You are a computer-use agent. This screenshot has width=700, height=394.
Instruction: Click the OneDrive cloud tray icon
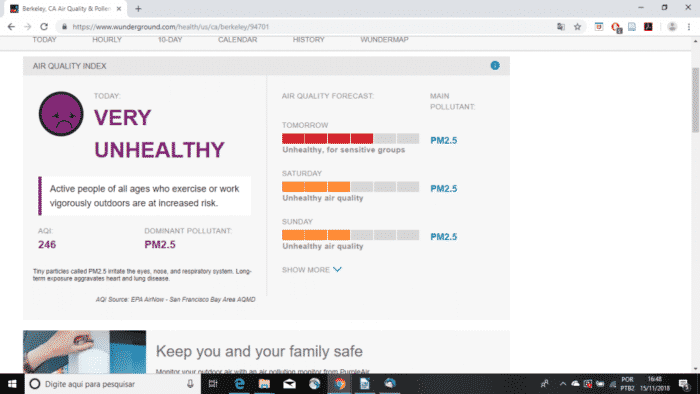tap(575, 384)
